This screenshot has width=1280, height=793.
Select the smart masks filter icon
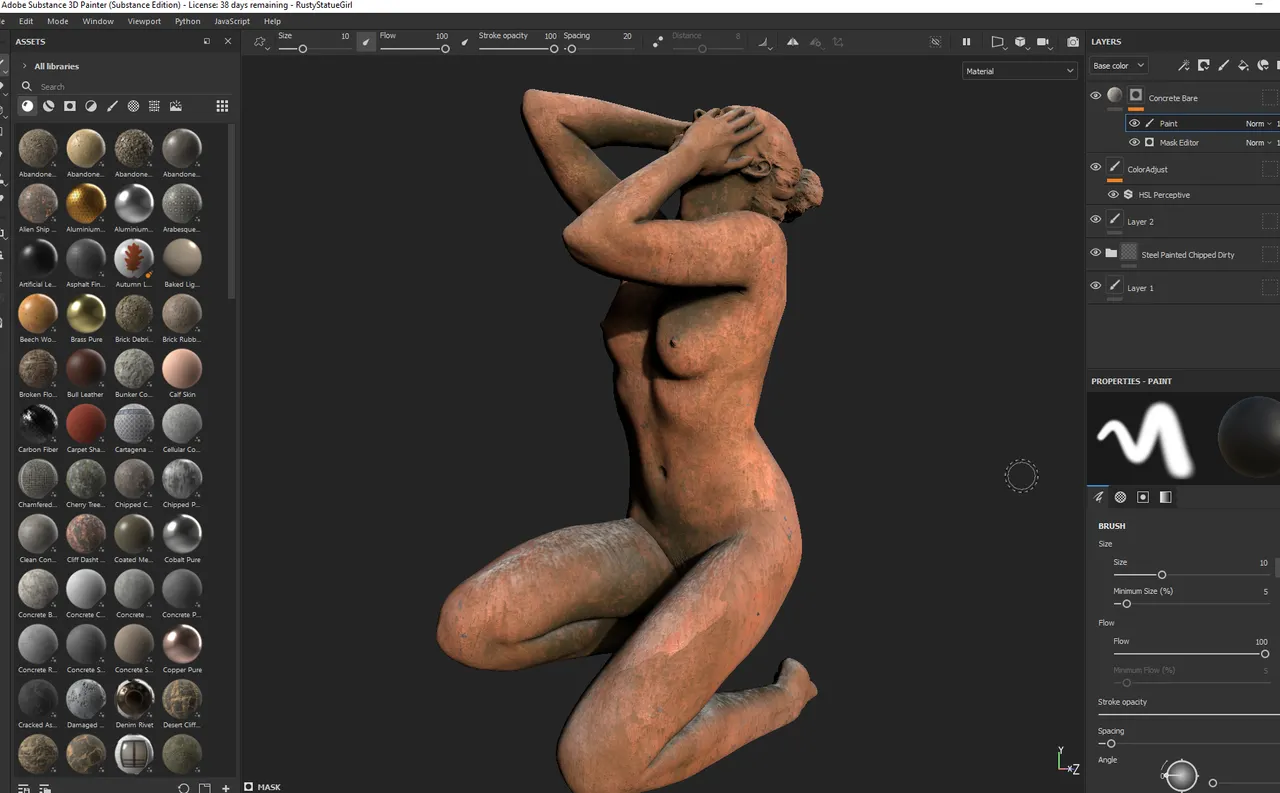tap(70, 106)
